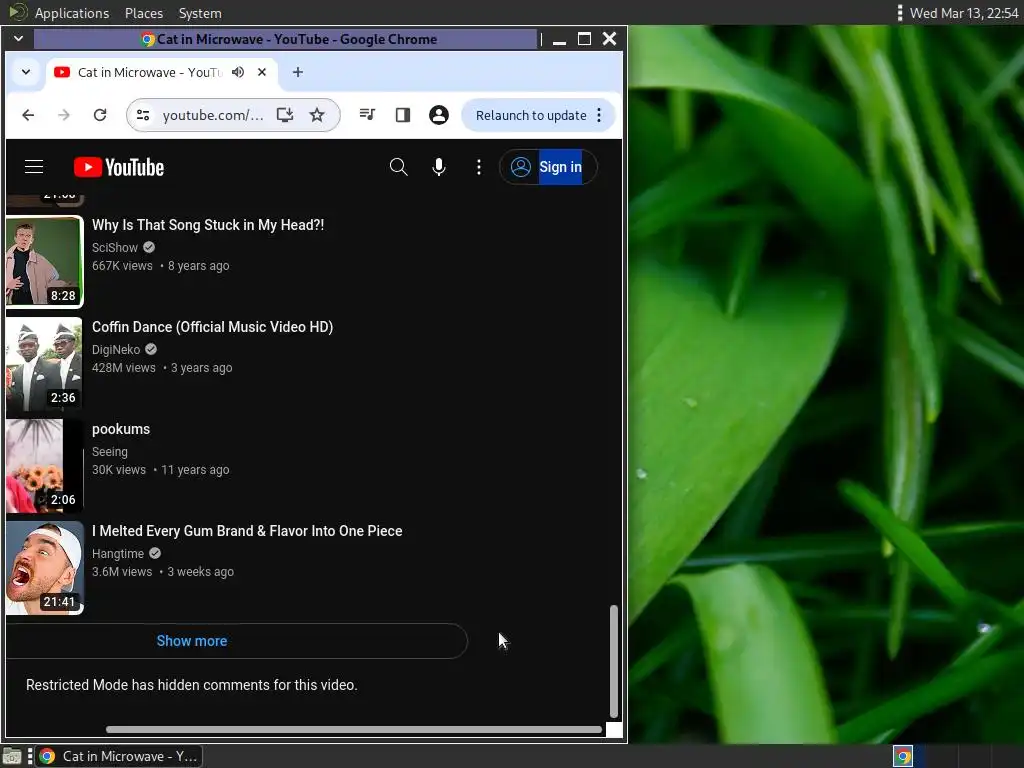Visit the Seeing channel
This screenshot has width=1024, height=768.
tap(110, 451)
